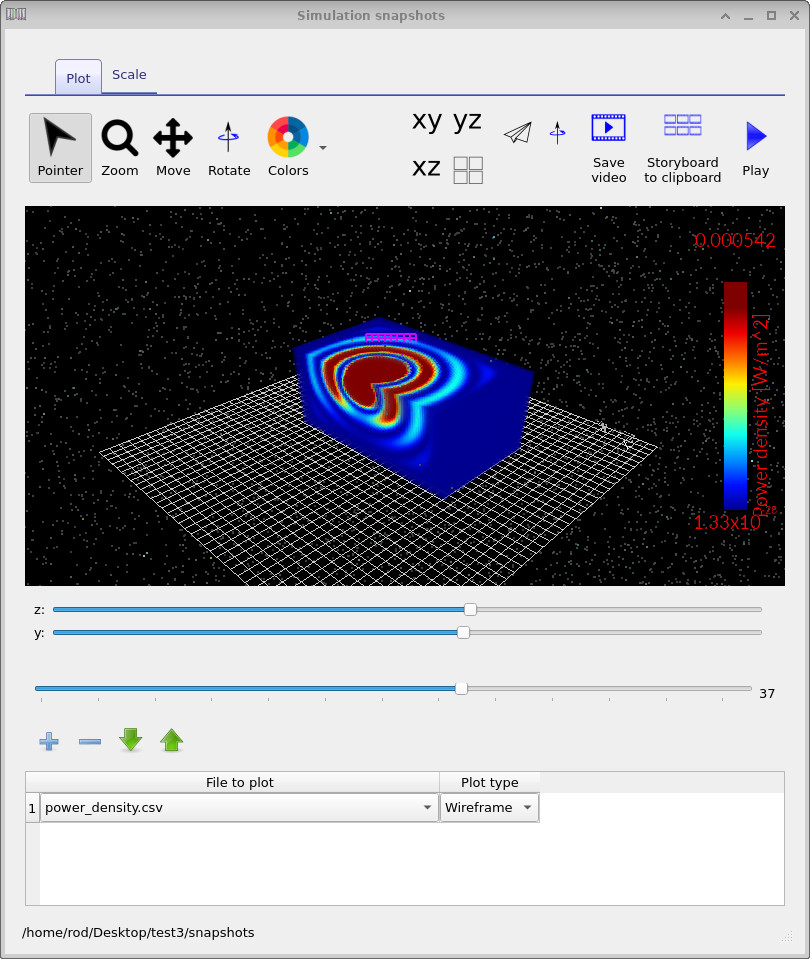Screen dimensions: 810x959
Task: Click the Save video icon
Action: click(608, 127)
